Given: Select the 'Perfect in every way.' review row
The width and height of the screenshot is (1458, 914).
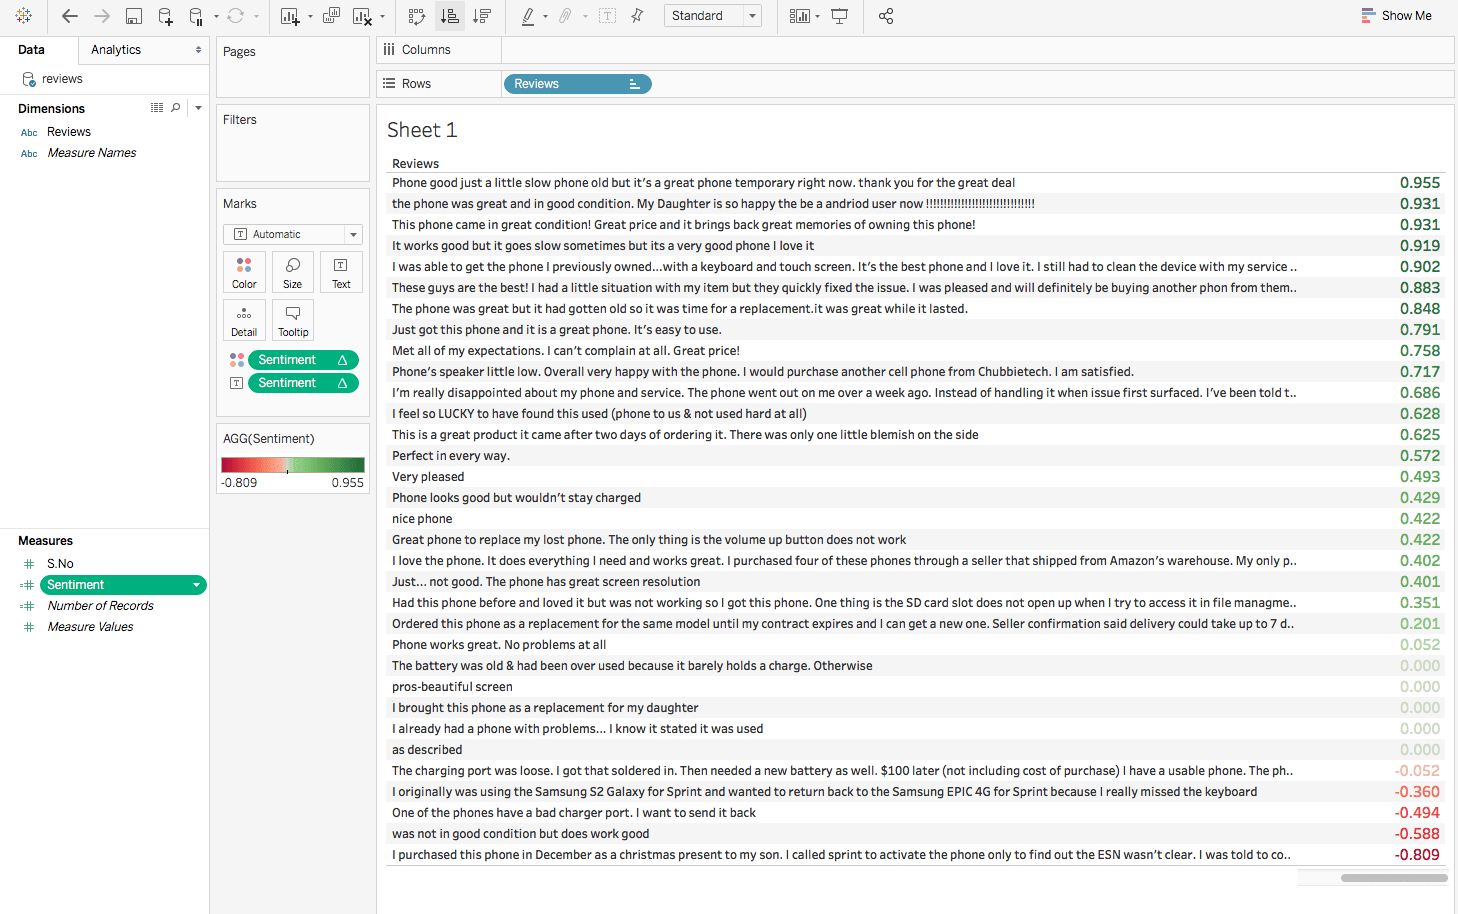Looking at the screenshot, I should 914,456.
